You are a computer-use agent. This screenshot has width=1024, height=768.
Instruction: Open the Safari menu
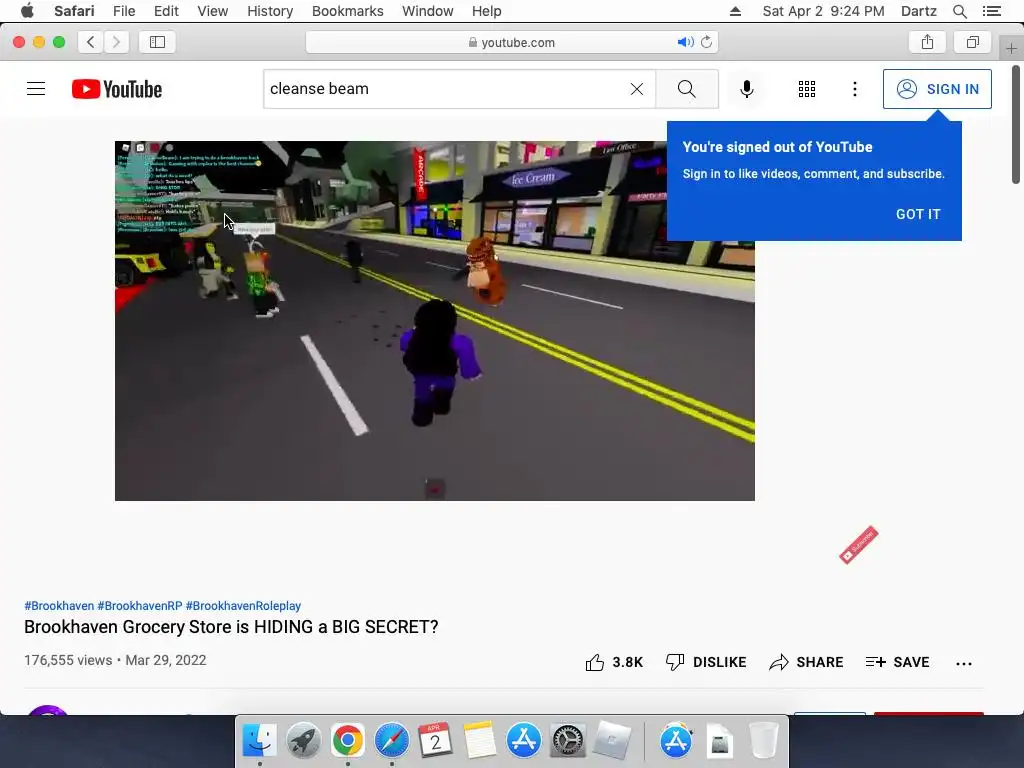click(x=74, y=11)
